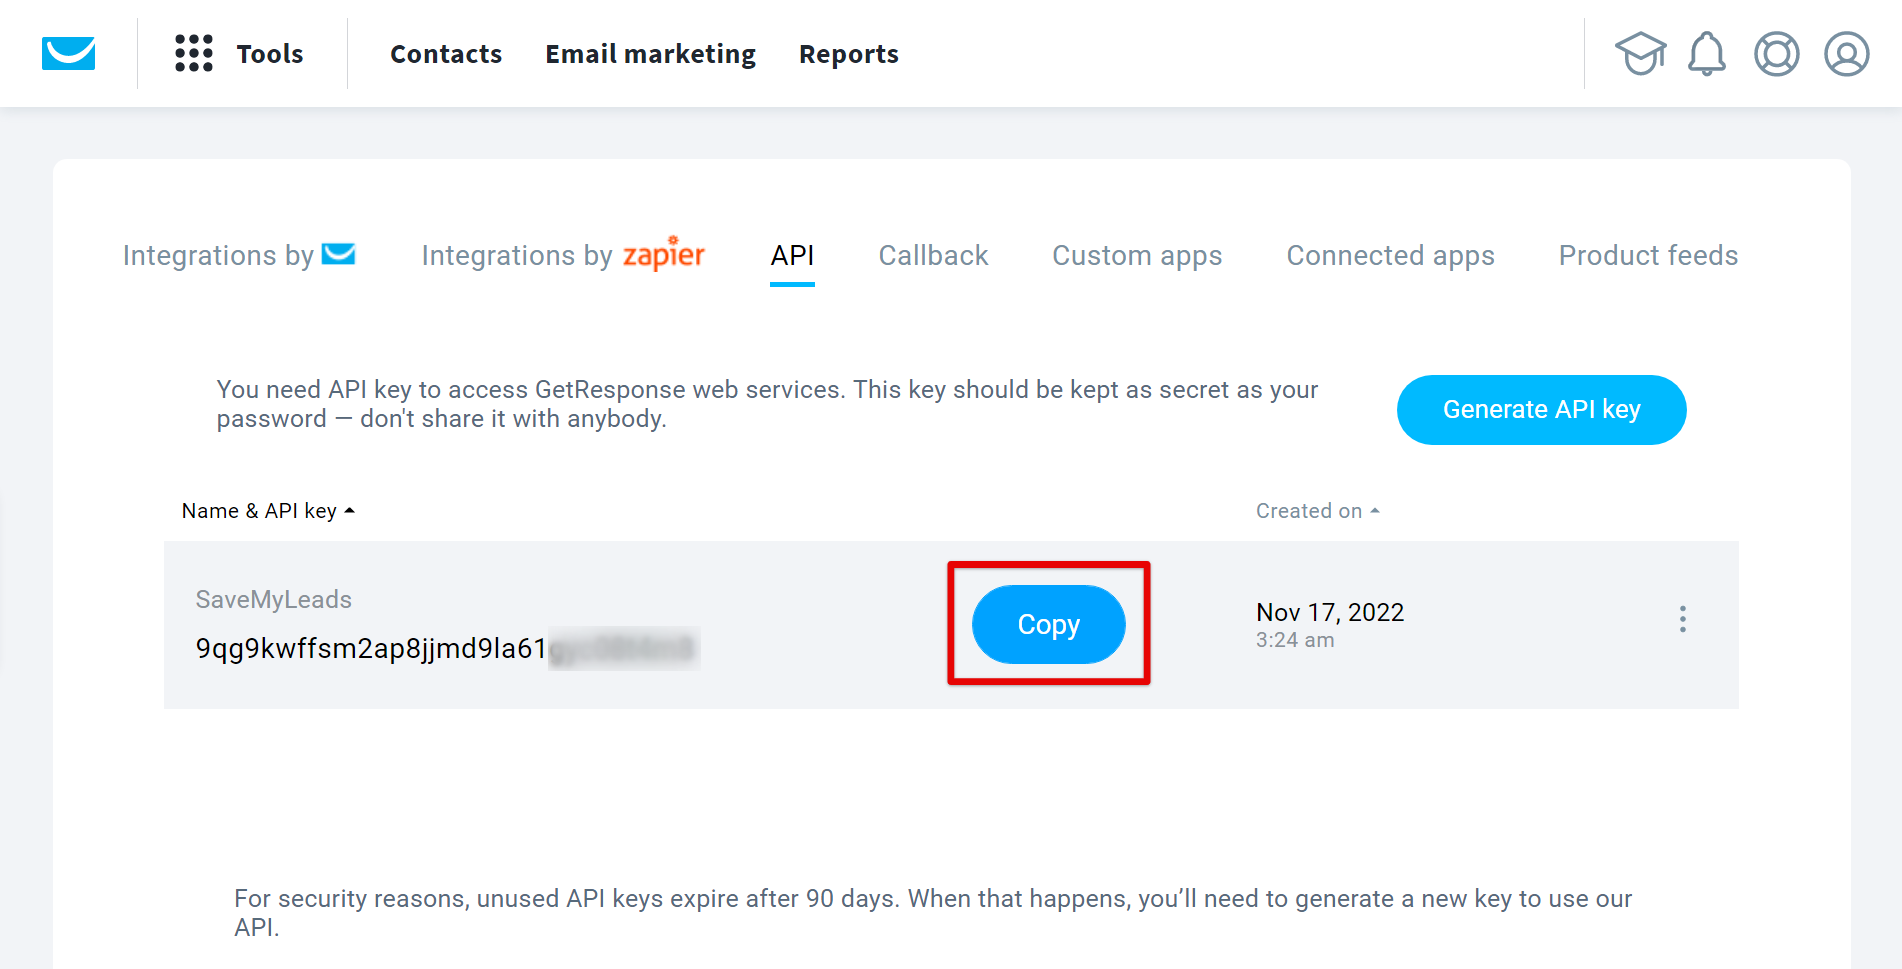Screen dimensions: 1902x969
Task: Open the notifications bell
Action: [x=1707, y=53]
